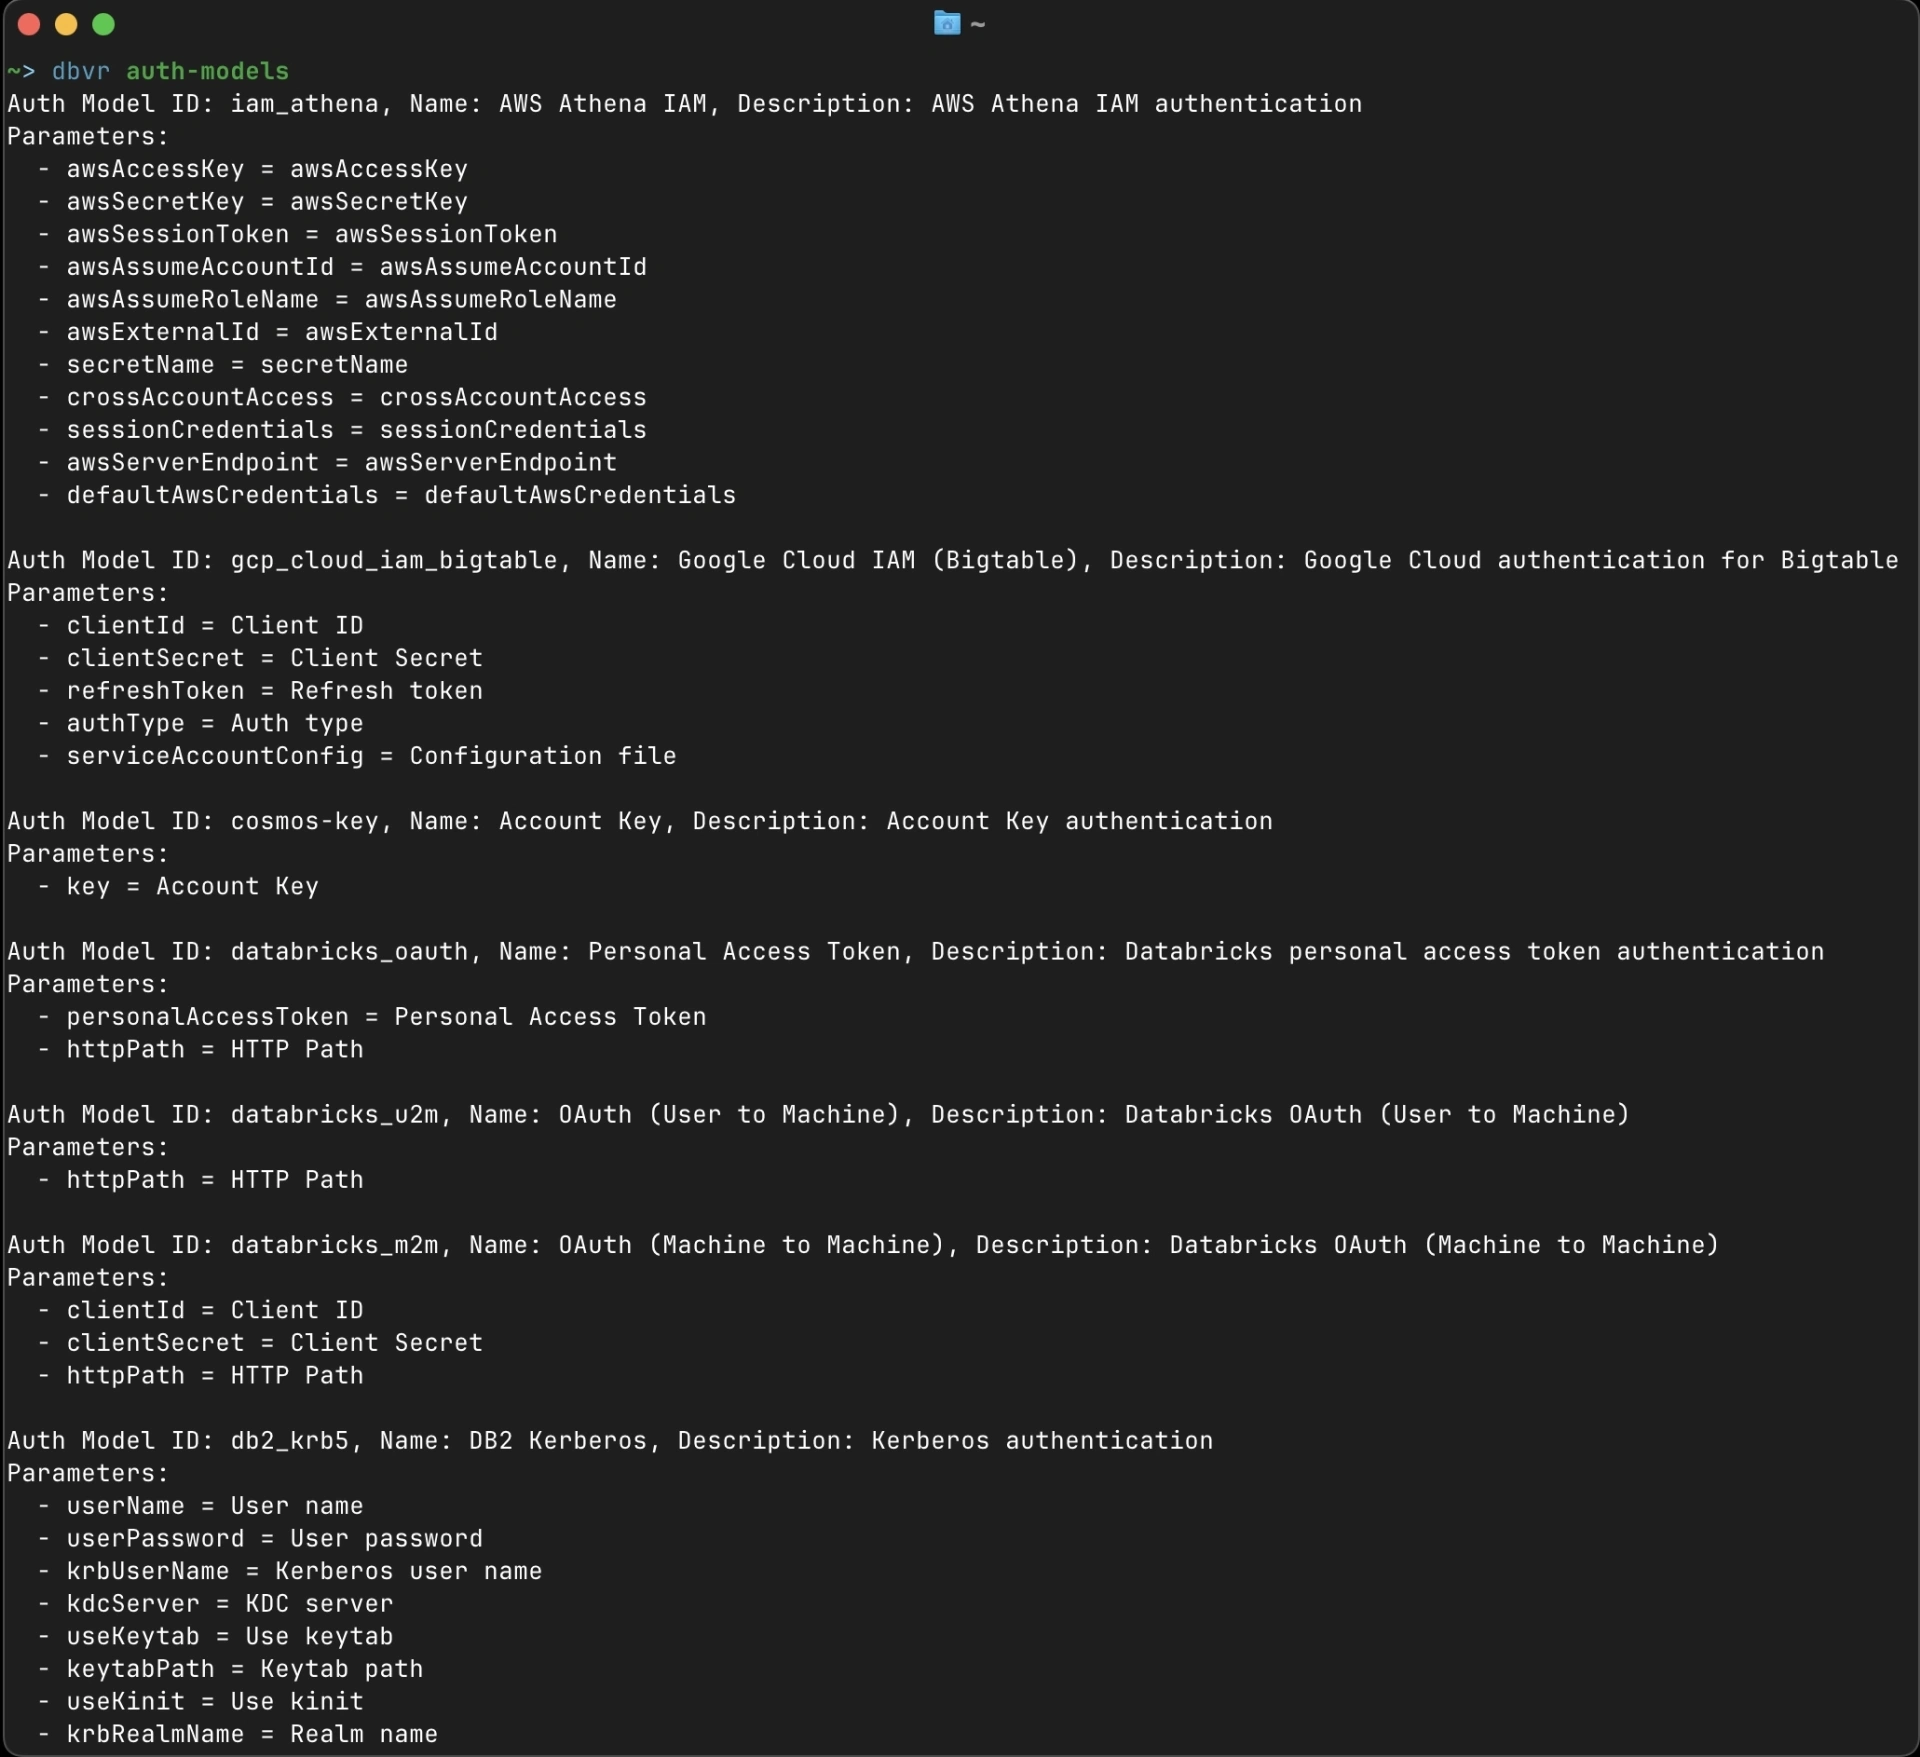The width and height of the screenshot is (1920, 1757).
Task: Click the 'databricks_u2m' auth model ID
Action: pyautogui.click(x=334, y=1114)
